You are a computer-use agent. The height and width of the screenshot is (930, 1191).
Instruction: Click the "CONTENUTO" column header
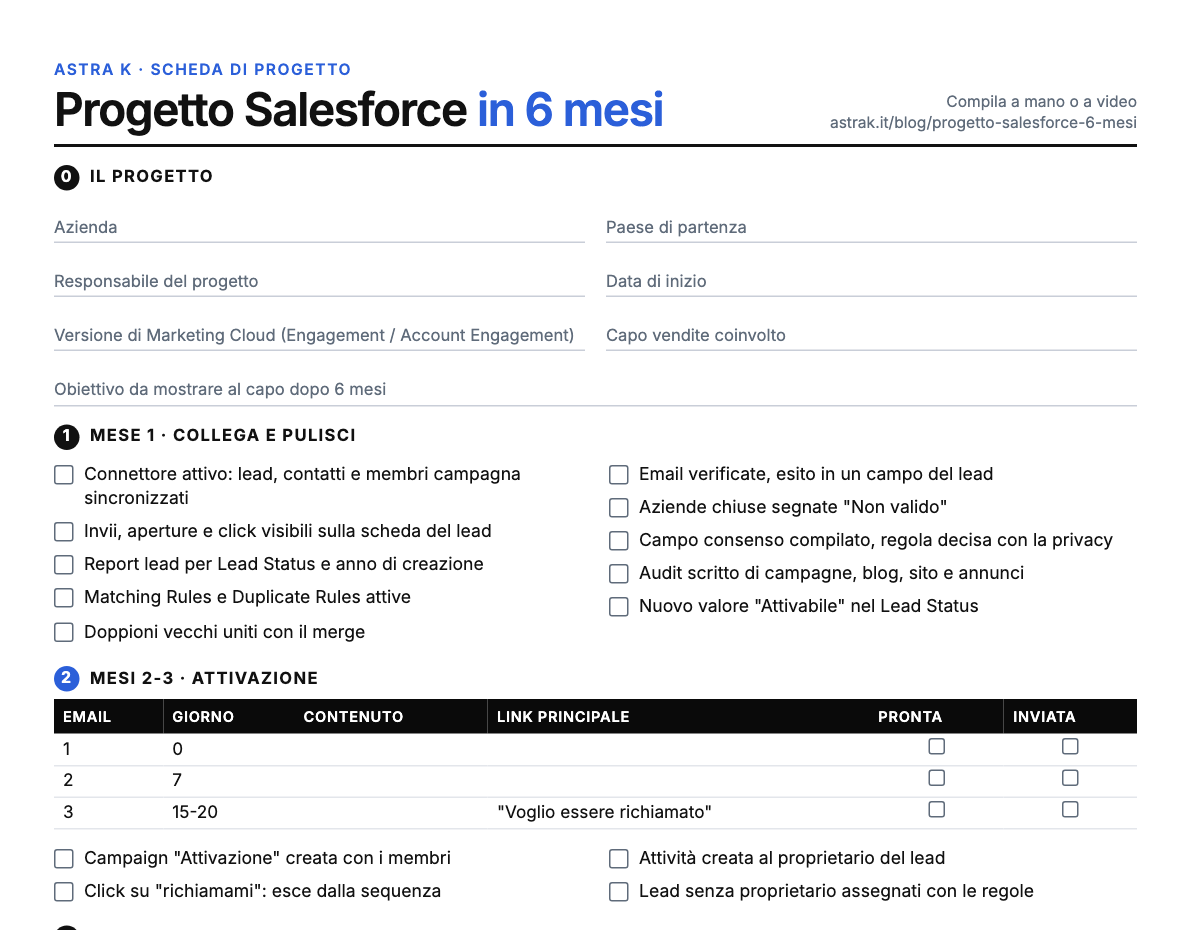pos(353,717)
